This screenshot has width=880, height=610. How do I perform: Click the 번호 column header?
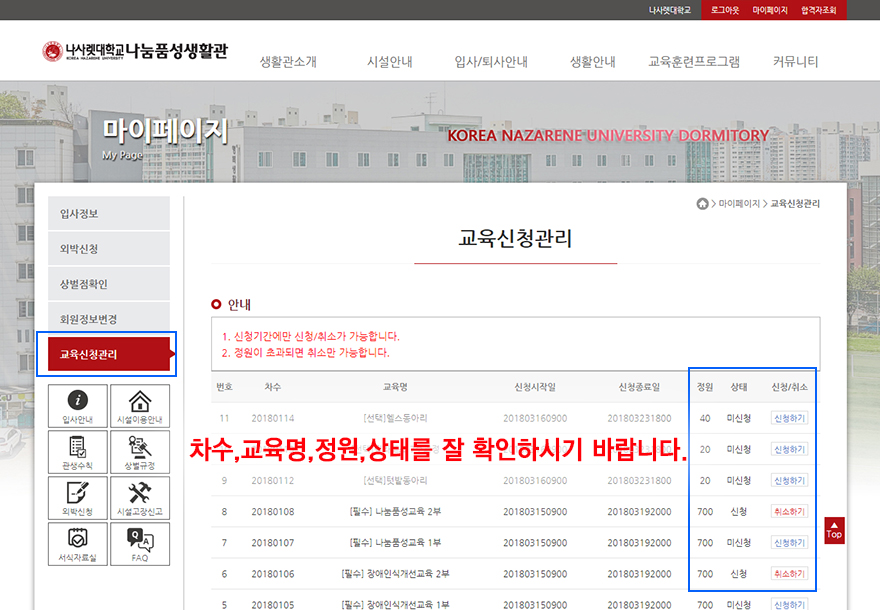point(224,387)
